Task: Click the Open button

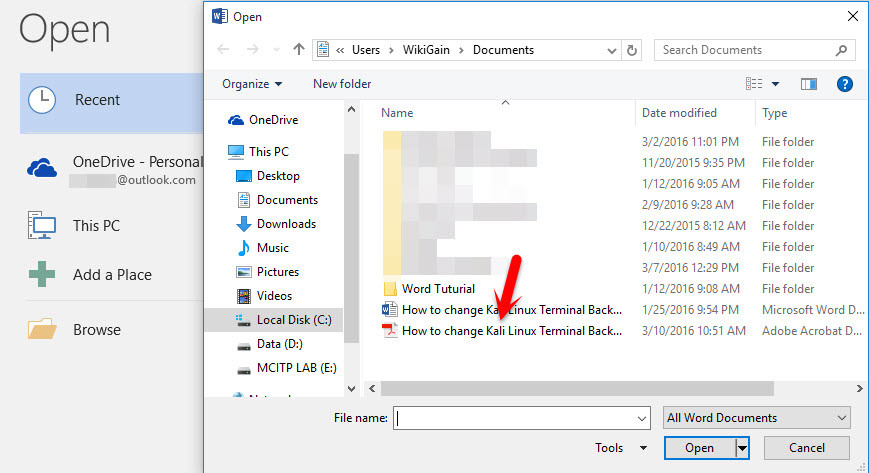Action: point(699,447)
